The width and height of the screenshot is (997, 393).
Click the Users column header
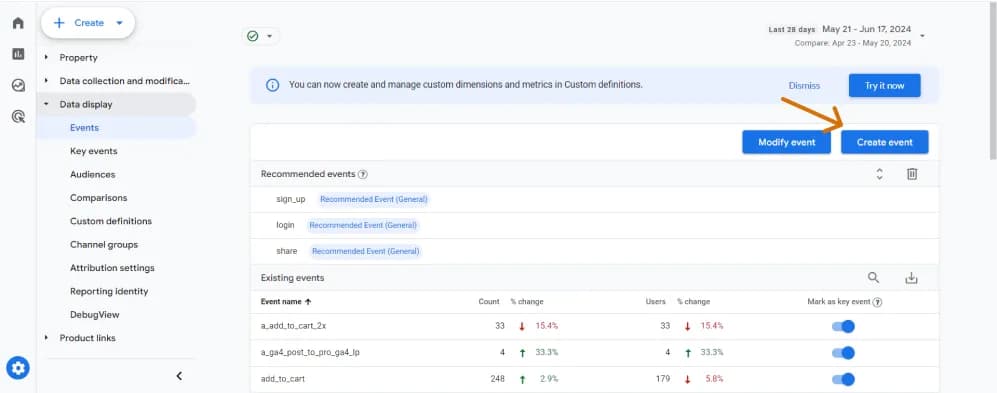[656, 302]
